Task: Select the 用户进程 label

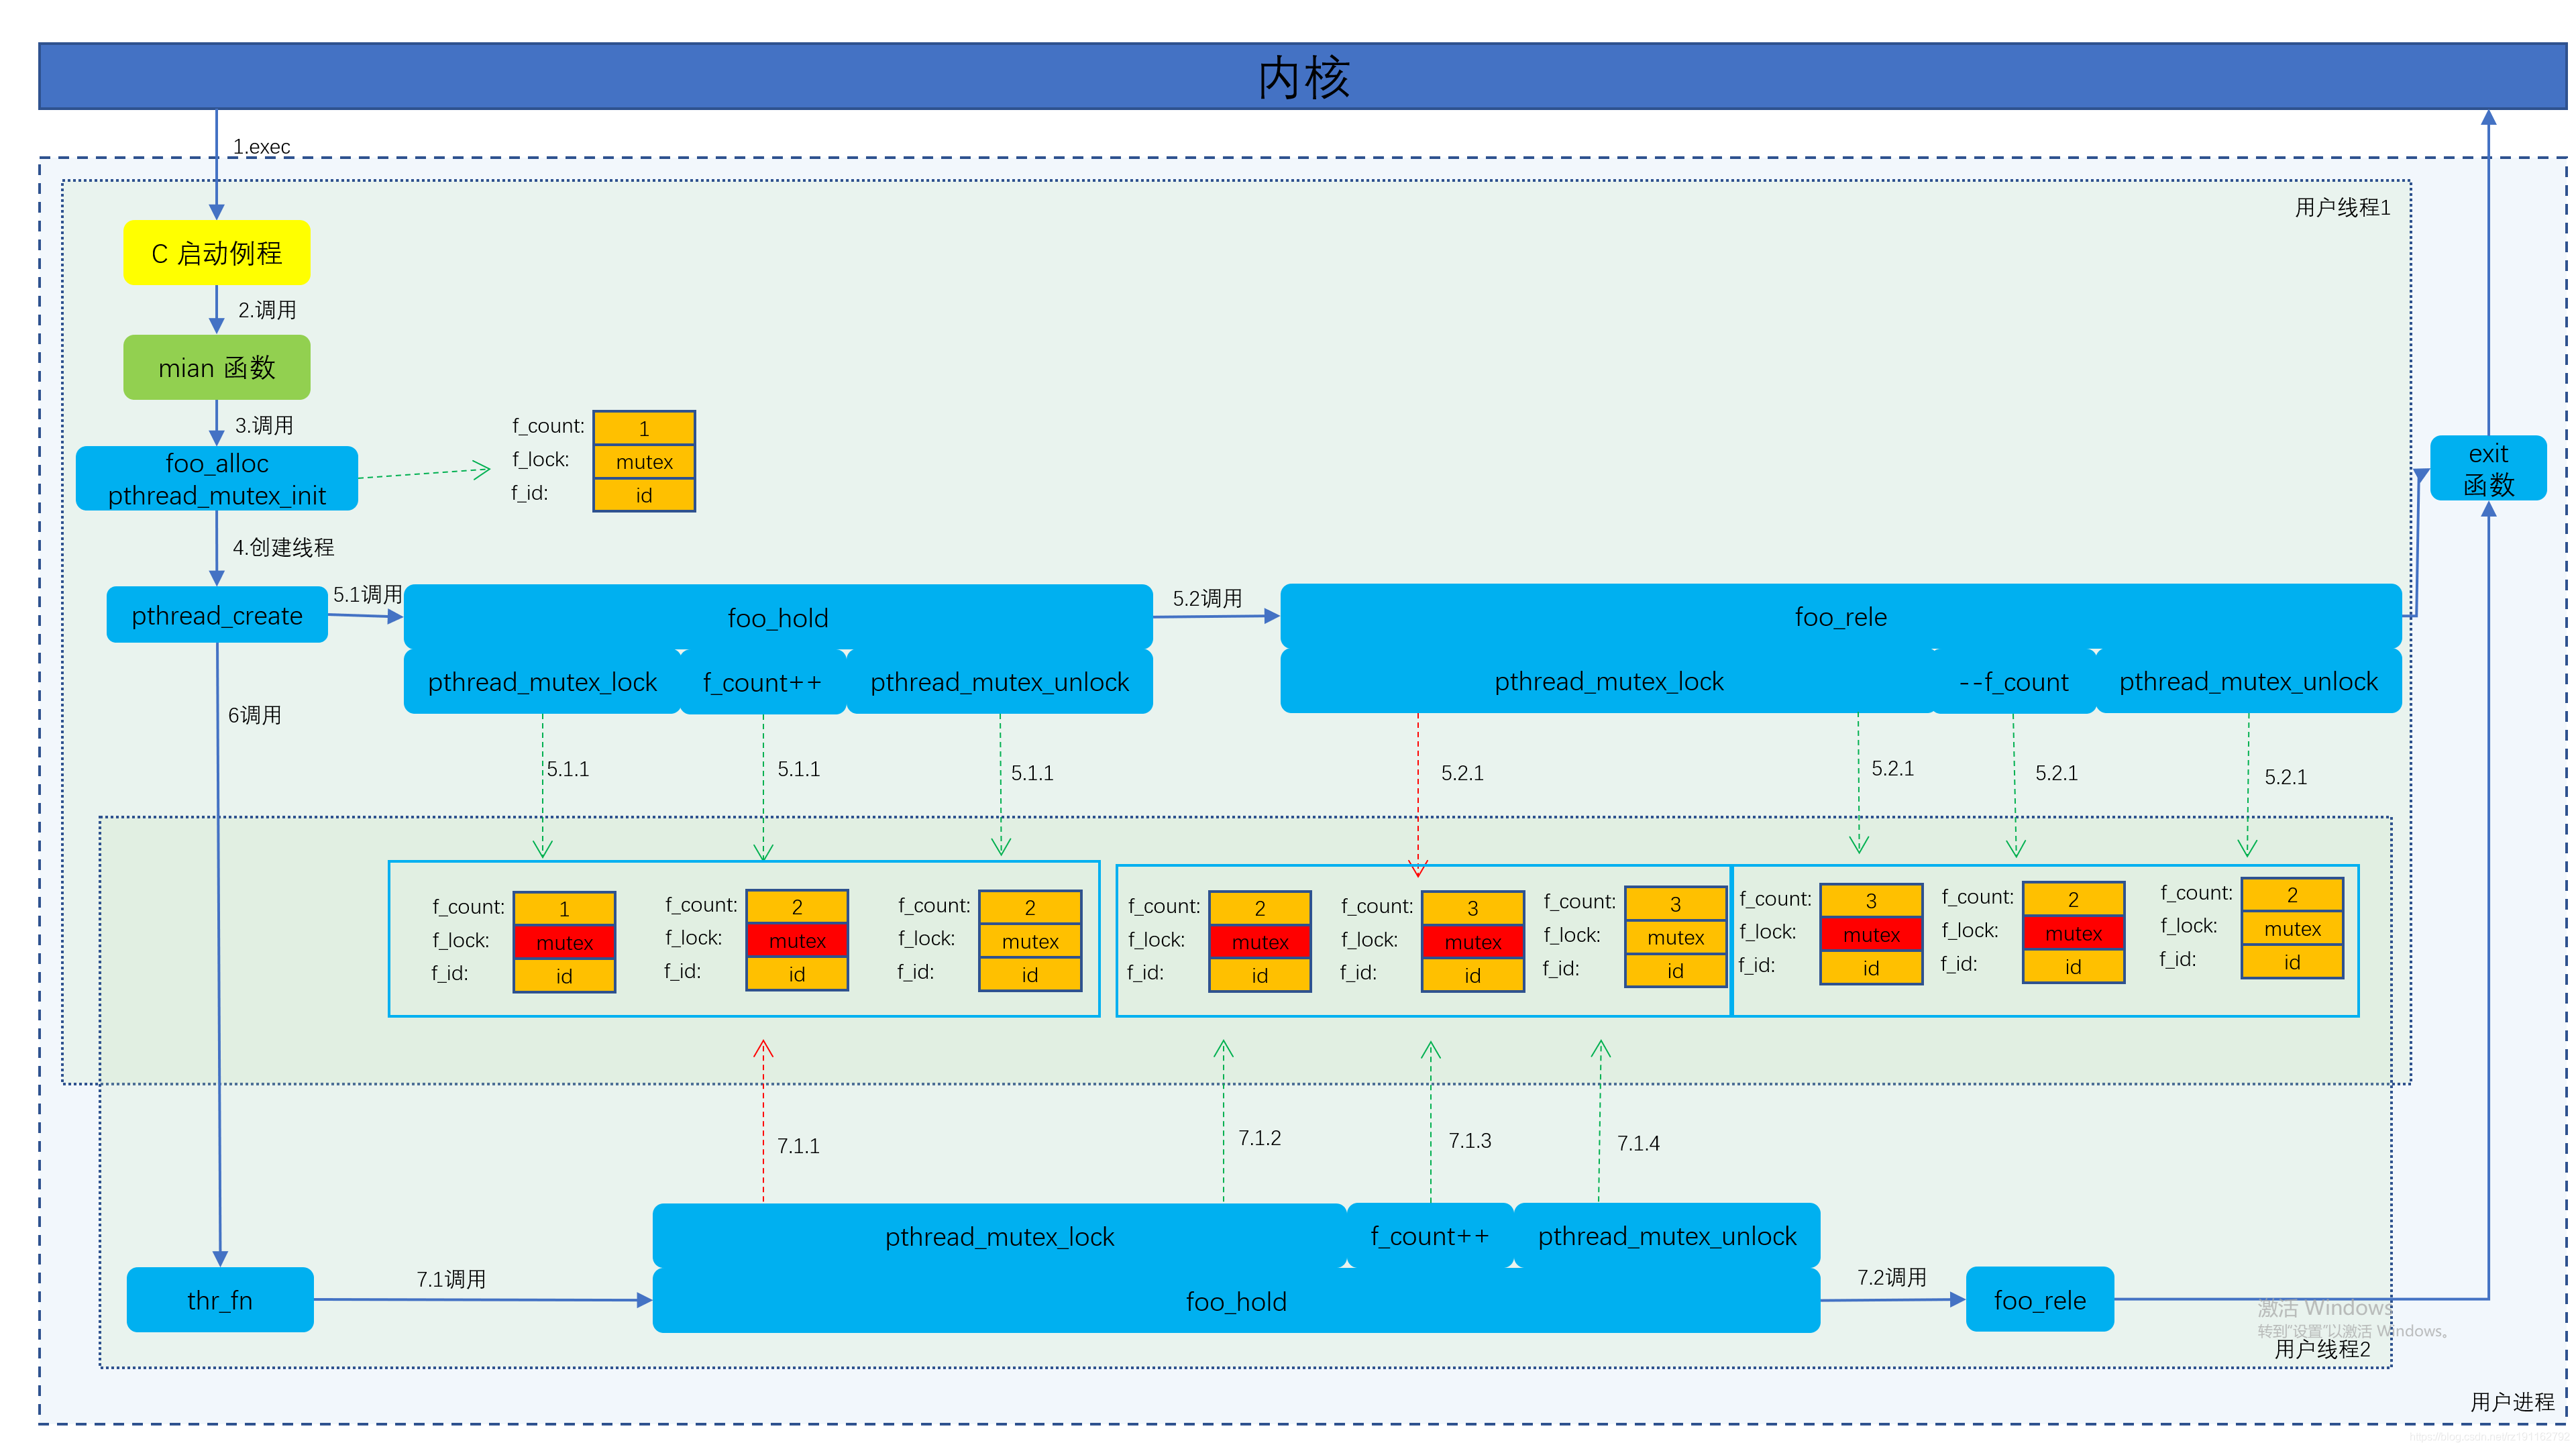Action: (x=2511, y=1402)
